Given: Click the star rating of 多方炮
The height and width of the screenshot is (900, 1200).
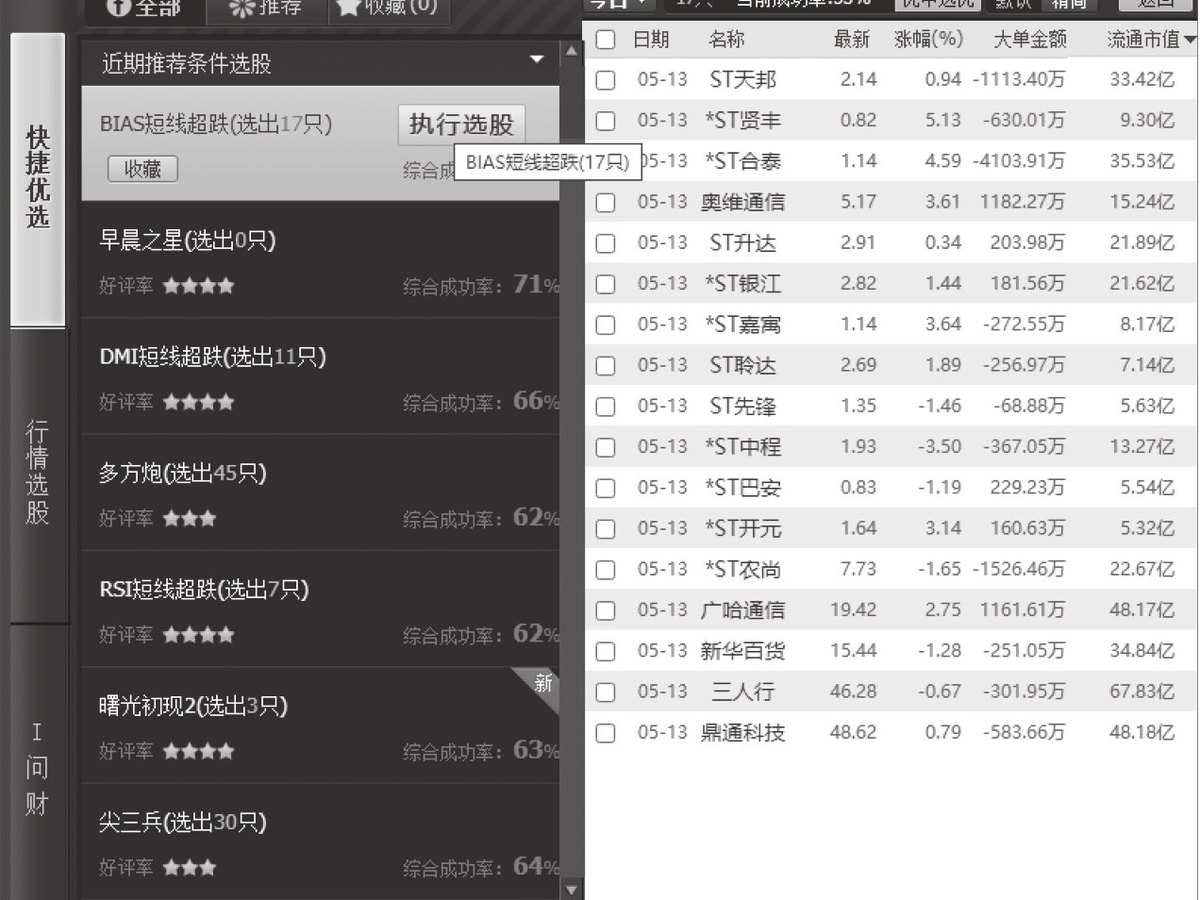Looking at the screenshot, I should (x=189, y=519).
